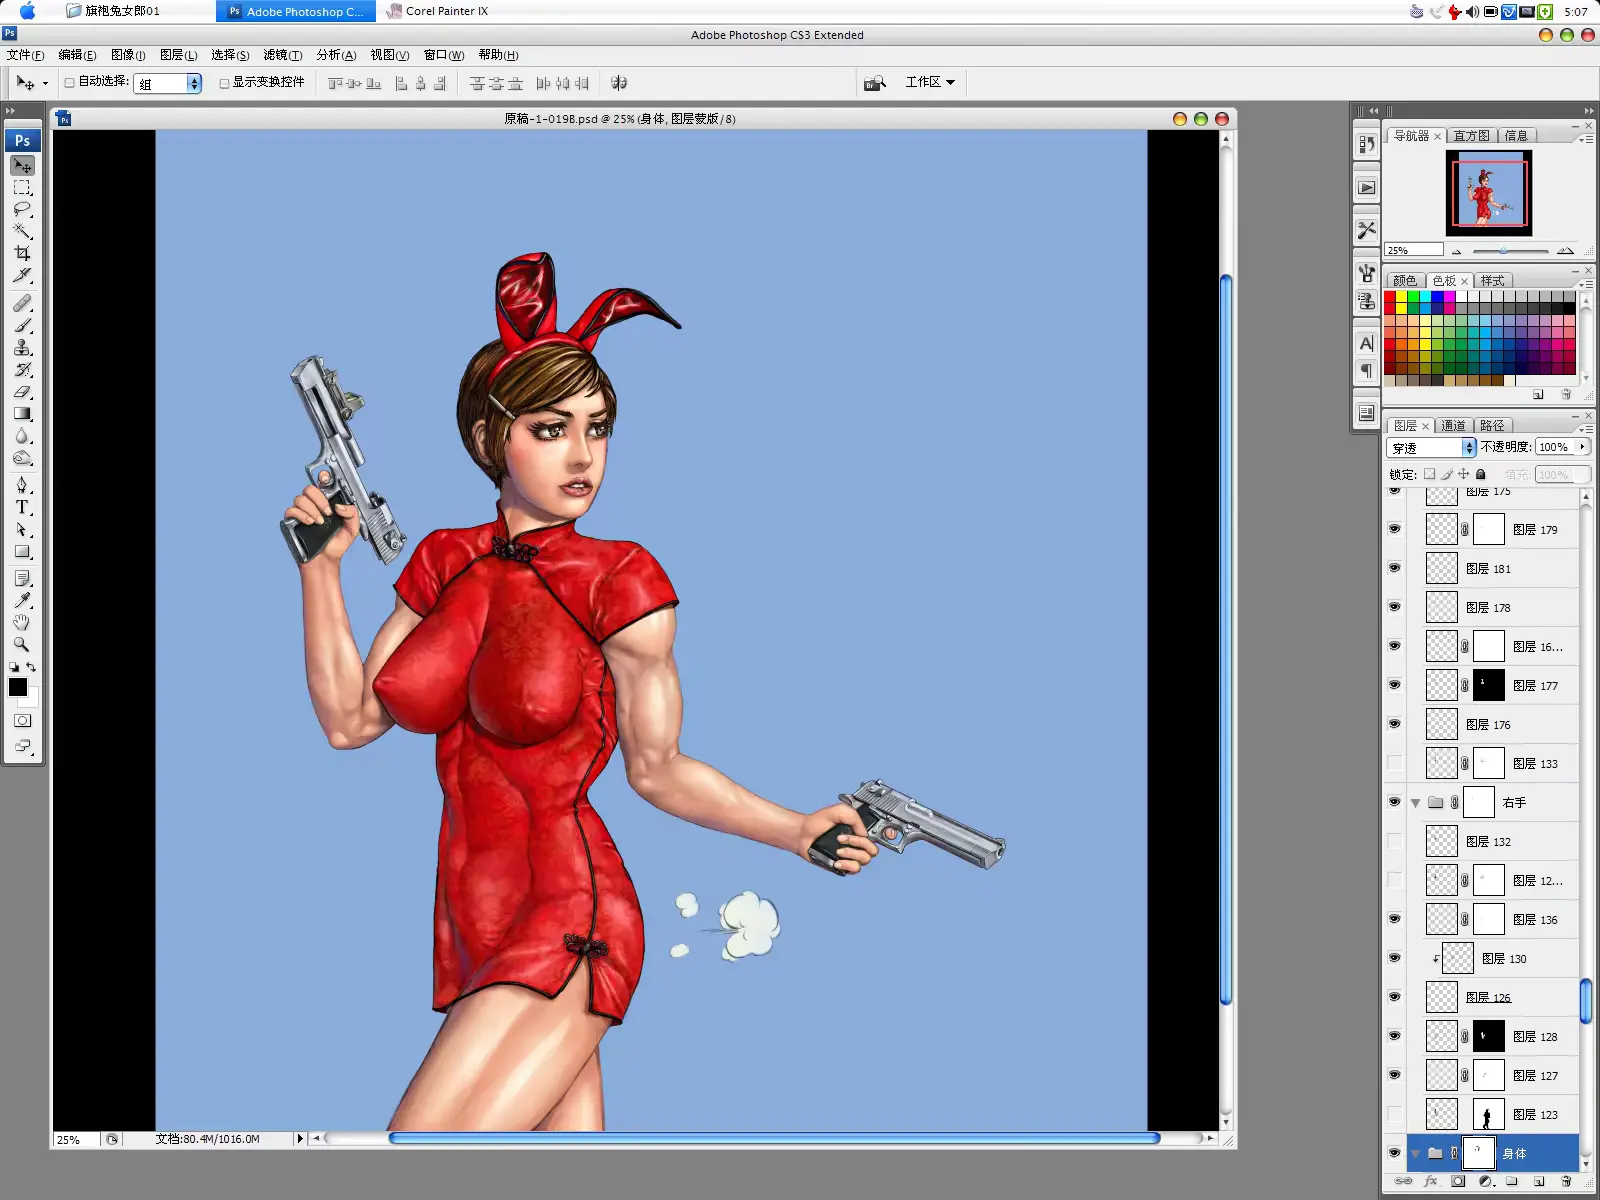Open tool preset picker arrow
This screenshot has width=1600, height=1200.
[45, 84]
